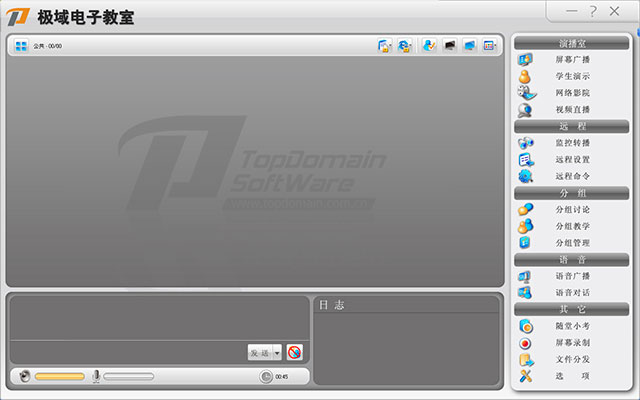Image resolution: width=640 pixels, height=400 pixels.
Task: Collapse the 演播室 section header
Action: click(x=572, y=43)
